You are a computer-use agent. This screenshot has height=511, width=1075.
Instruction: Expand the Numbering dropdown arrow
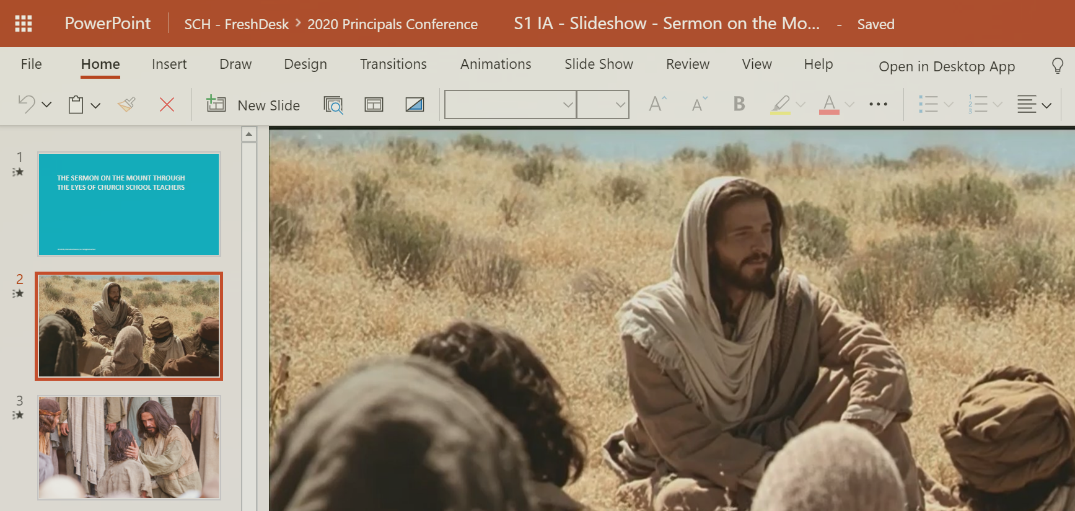pos(998,105)
